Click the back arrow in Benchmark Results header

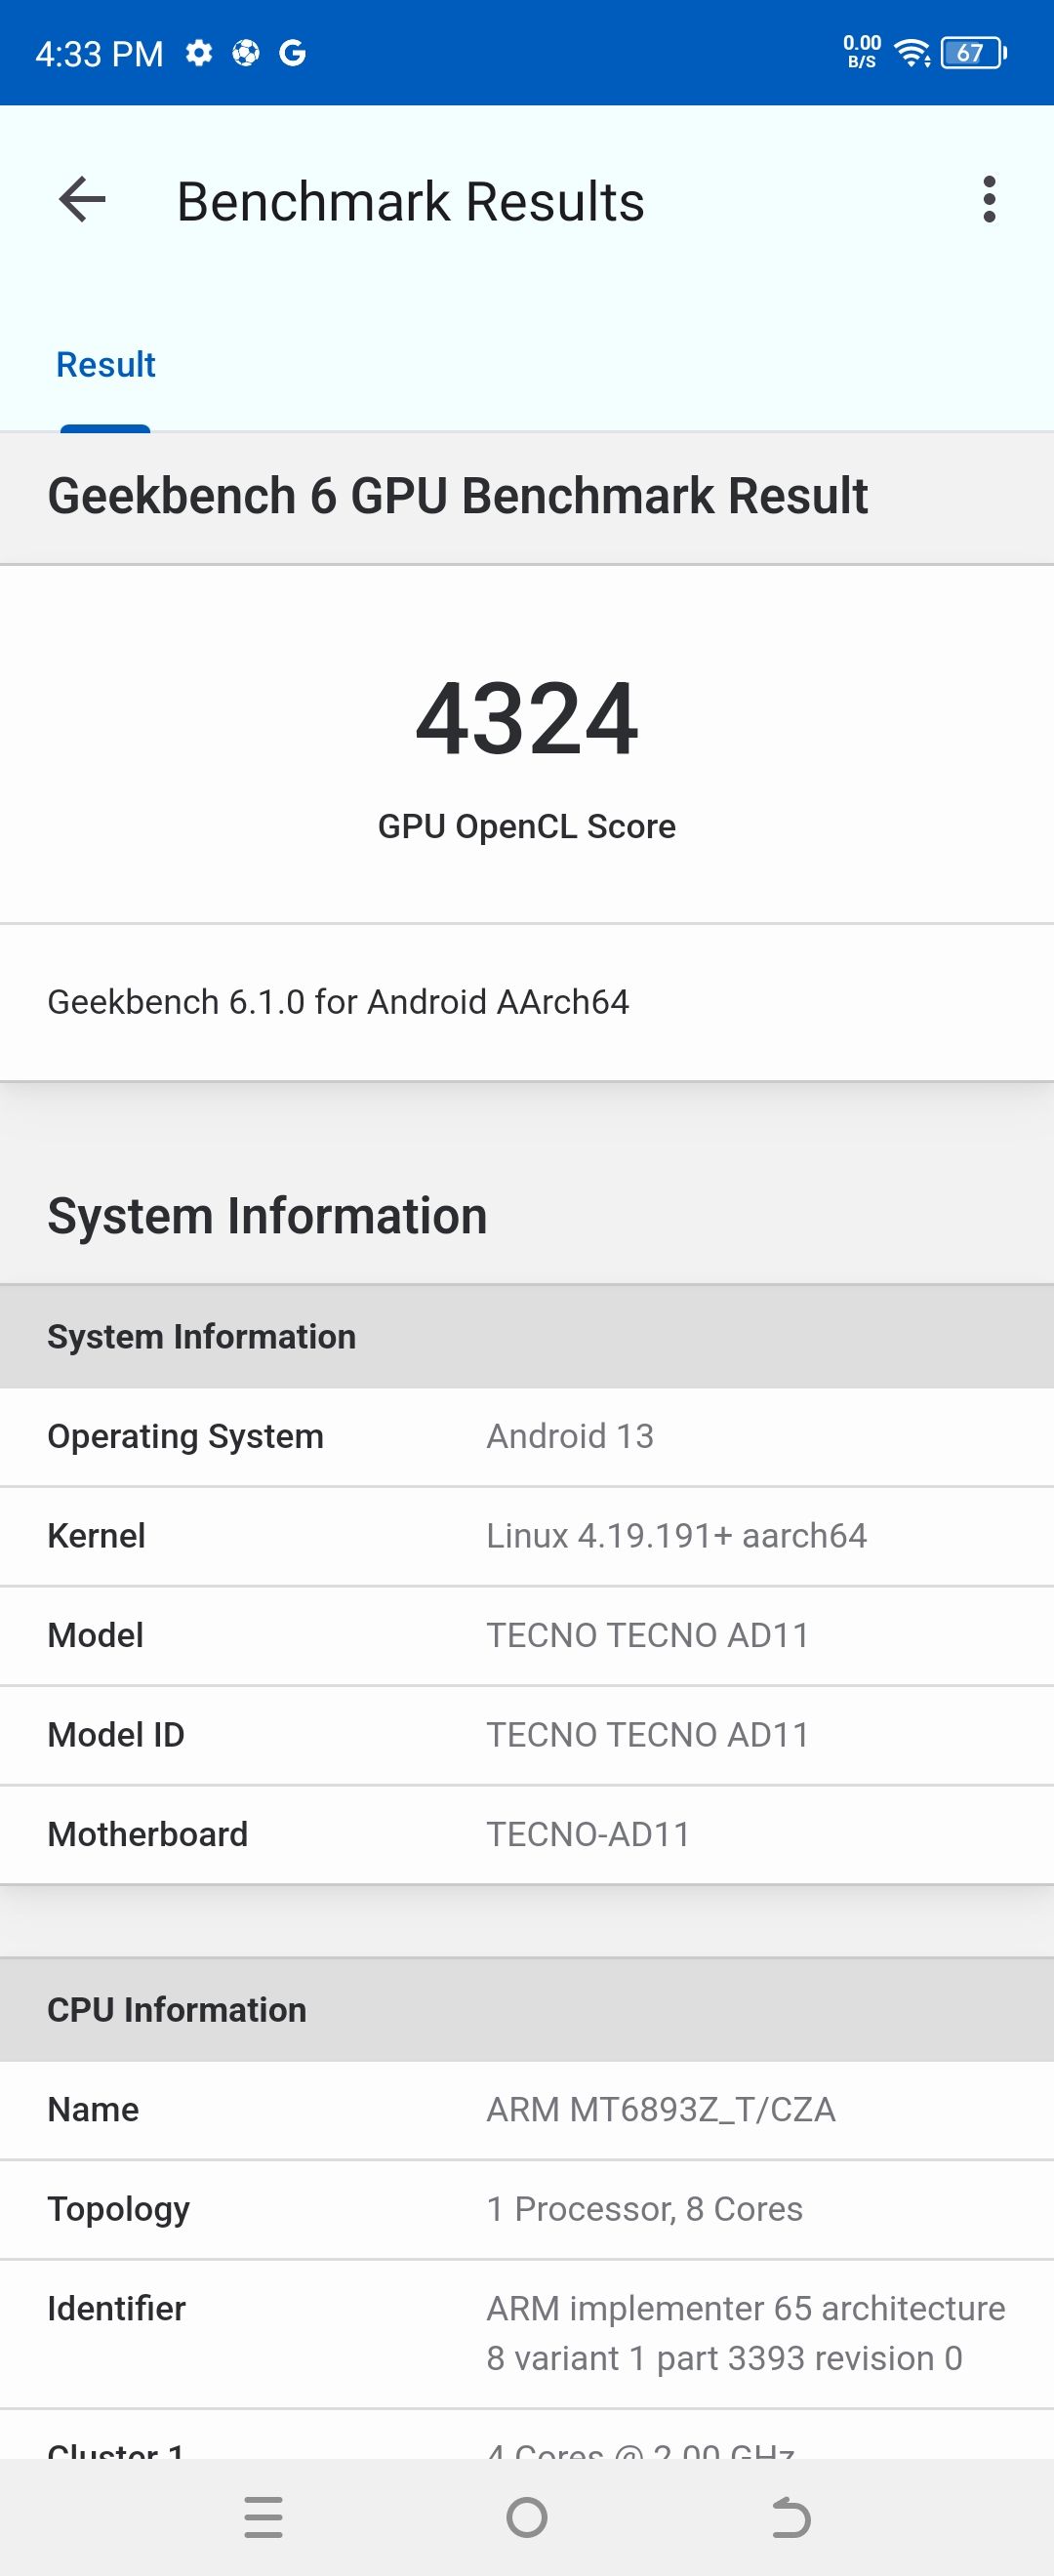click(x=82, y=199)
